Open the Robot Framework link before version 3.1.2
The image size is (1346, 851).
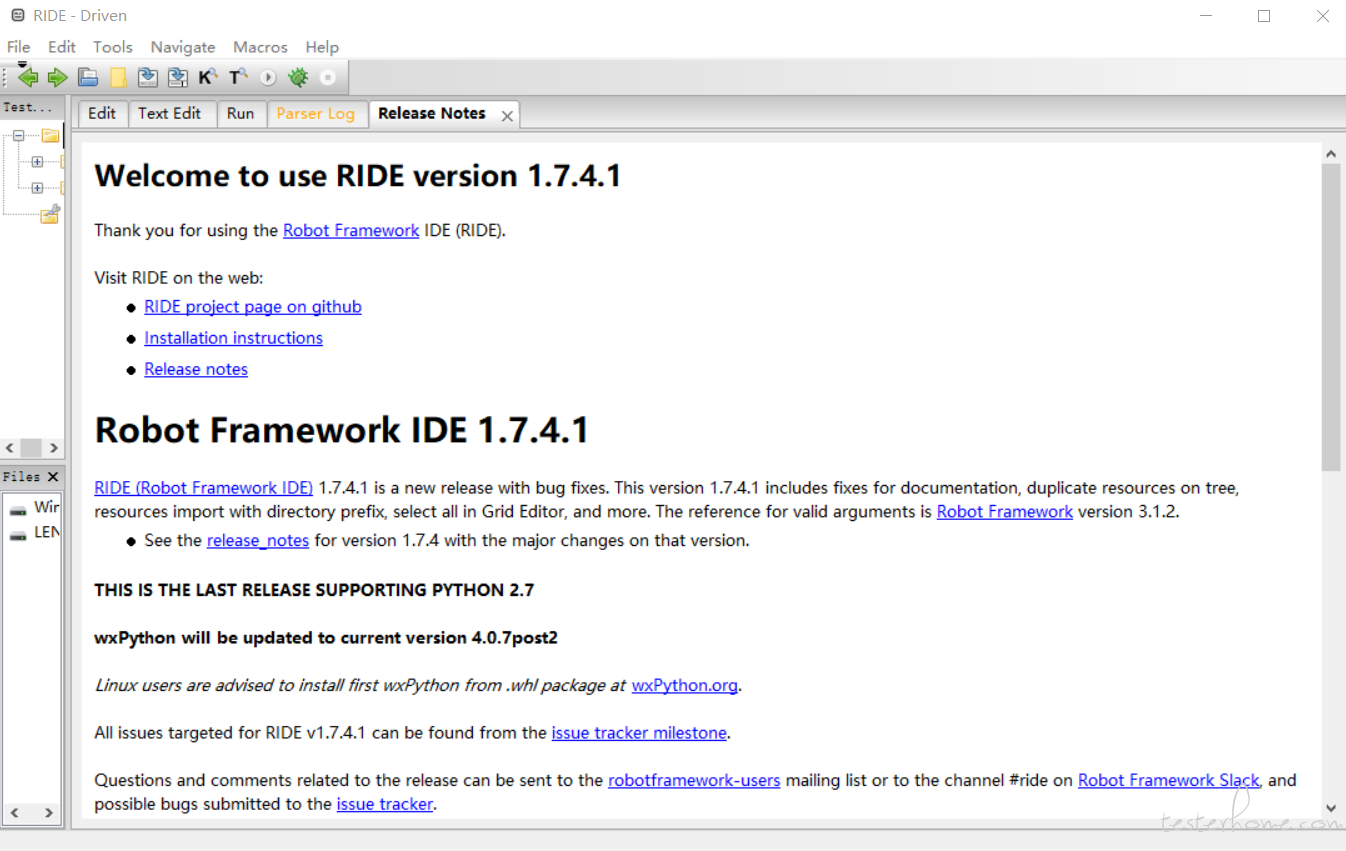[1005, 512]
